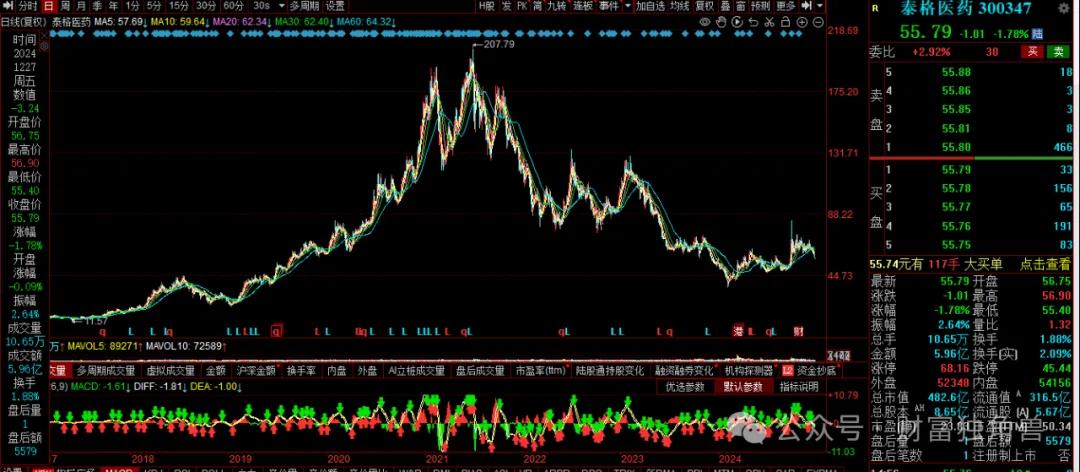Viewport: 1080px width, 472px height.
Task: Select the 多周期成交量 indicator tab
Action: (106, 371)
